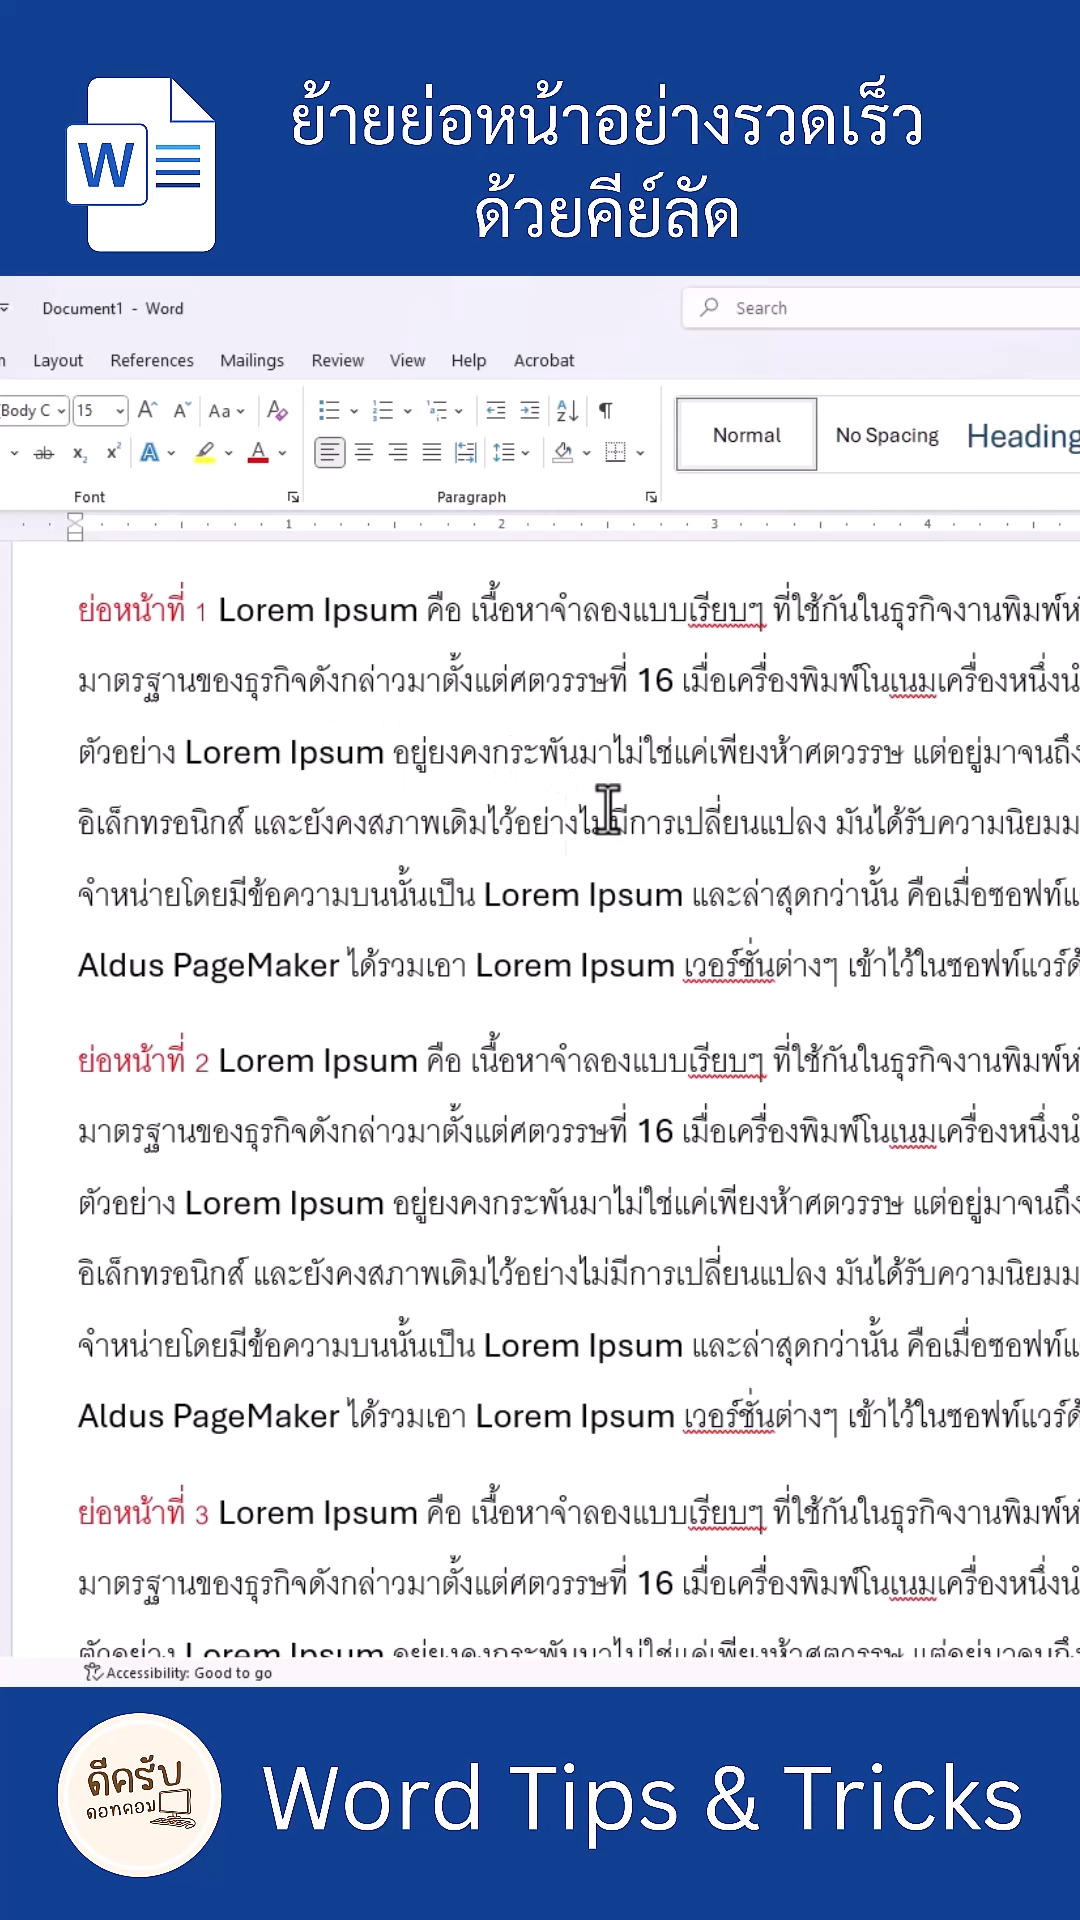Open the References tab
This screenshot has height=1920, width=1080.
pos(152,361)
